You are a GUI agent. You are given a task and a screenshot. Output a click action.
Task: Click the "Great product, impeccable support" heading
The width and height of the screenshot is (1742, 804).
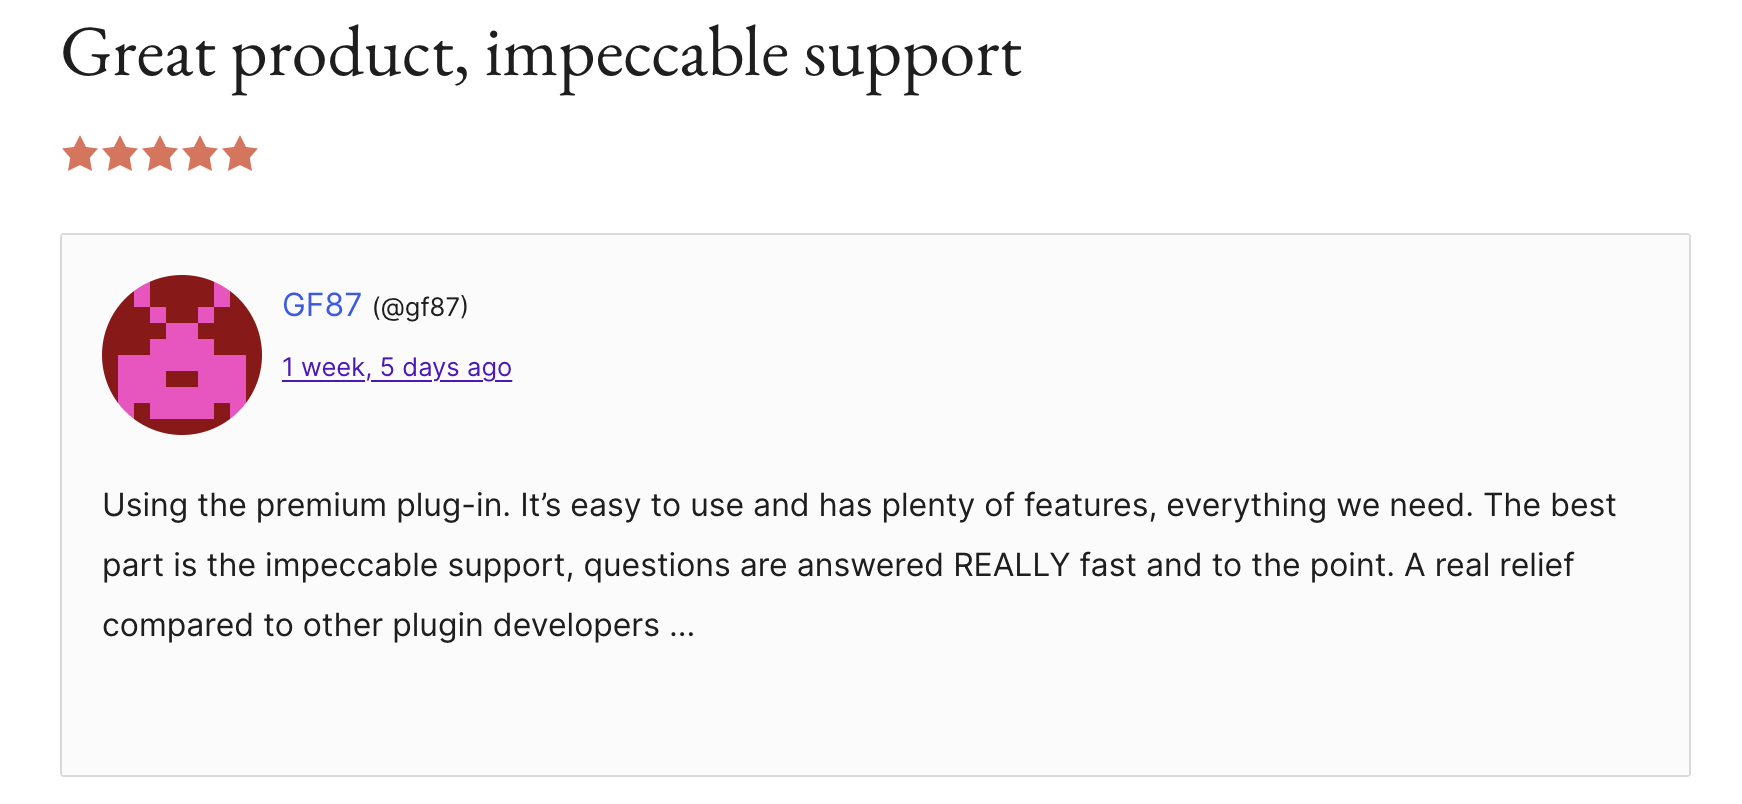pos(541,55)
